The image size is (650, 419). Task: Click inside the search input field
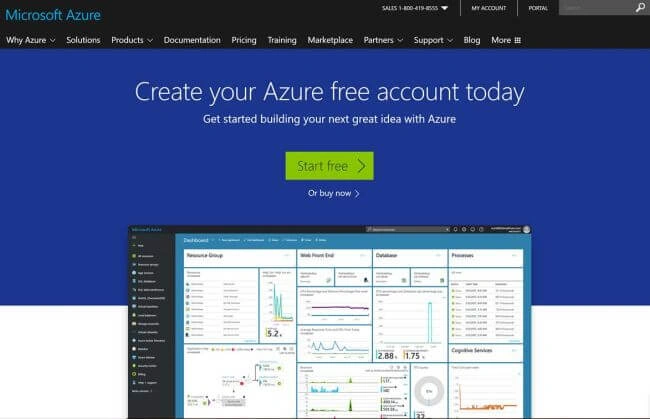pyautogui.click(x=597, y=8)
